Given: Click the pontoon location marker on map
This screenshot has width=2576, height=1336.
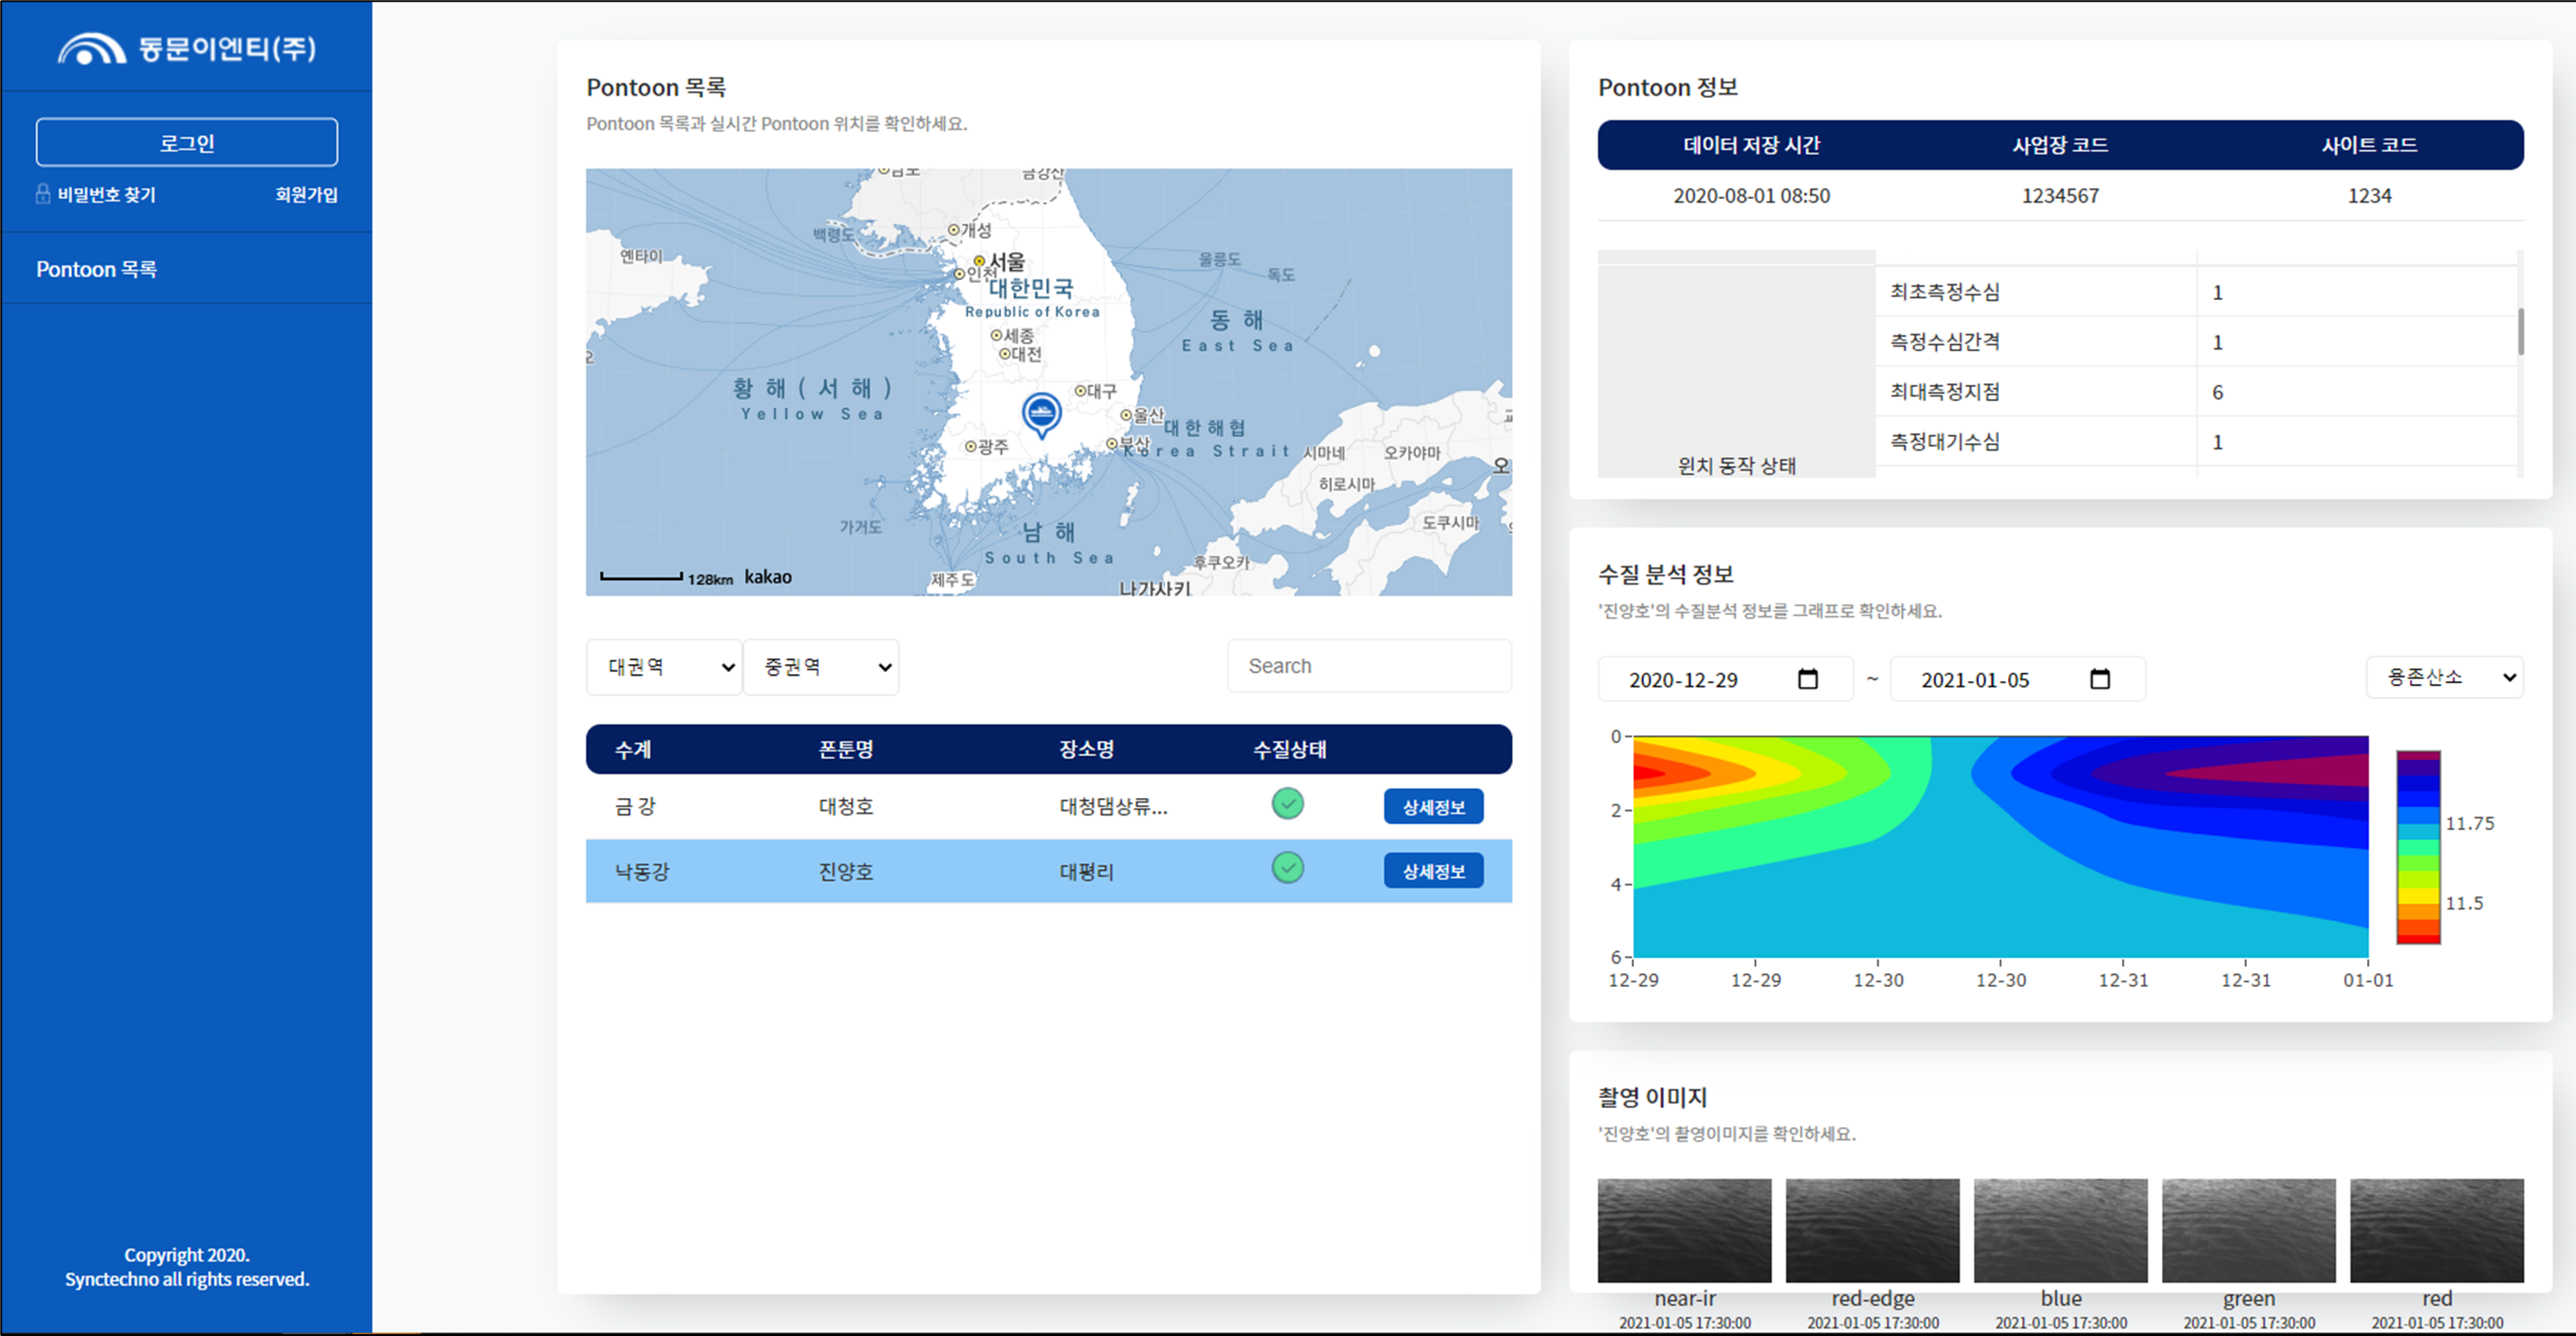Looking at the screenshot, I should pyautogui.click(x=1041, y=413).
